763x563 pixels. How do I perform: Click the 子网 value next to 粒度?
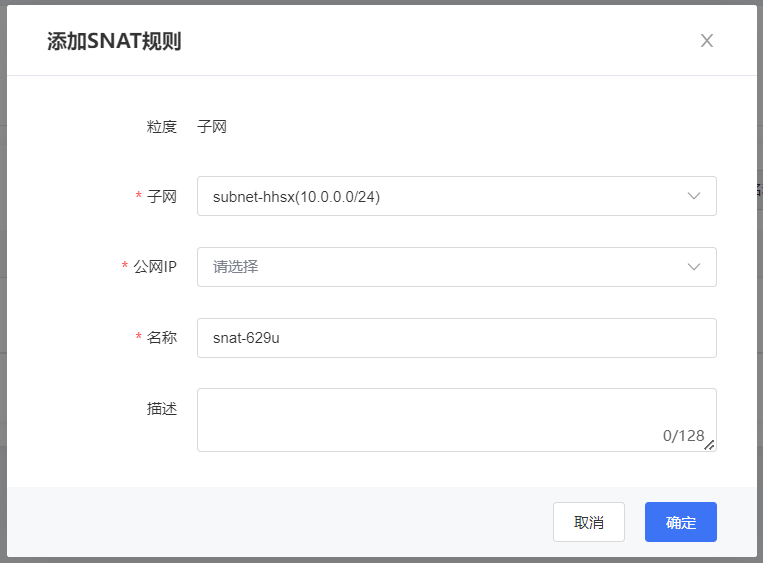tap(212, 127)
